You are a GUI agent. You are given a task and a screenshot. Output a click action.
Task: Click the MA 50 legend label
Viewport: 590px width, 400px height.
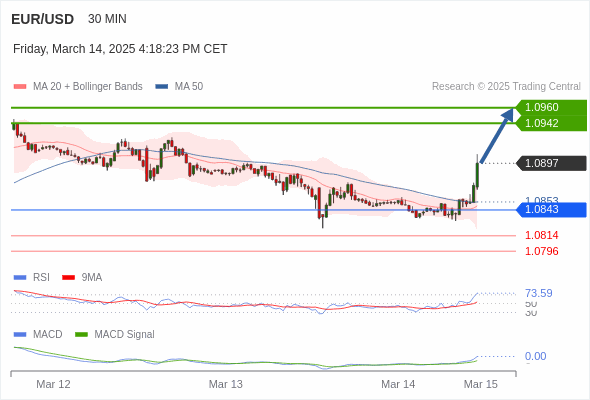click(x=189, y=87)
